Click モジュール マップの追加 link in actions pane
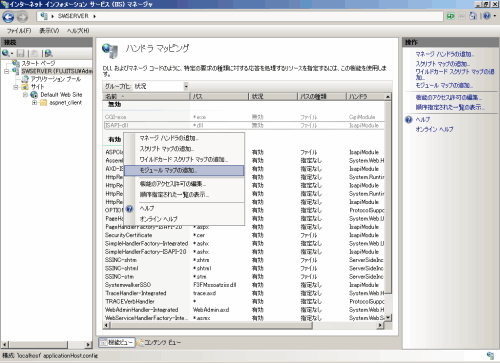500x363 pixels. click(444, 85)
